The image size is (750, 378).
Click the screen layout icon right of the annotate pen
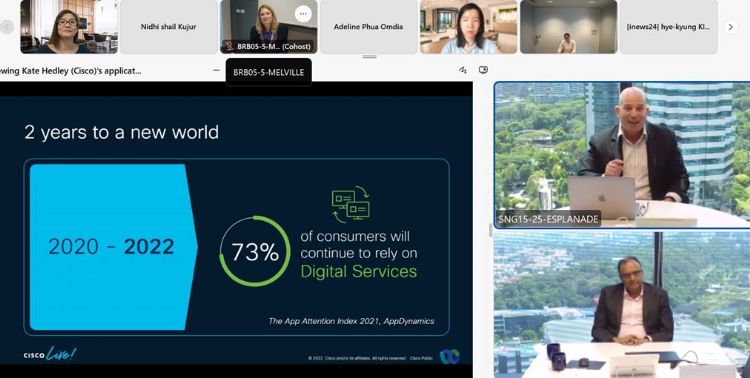(x=484, y=70)
